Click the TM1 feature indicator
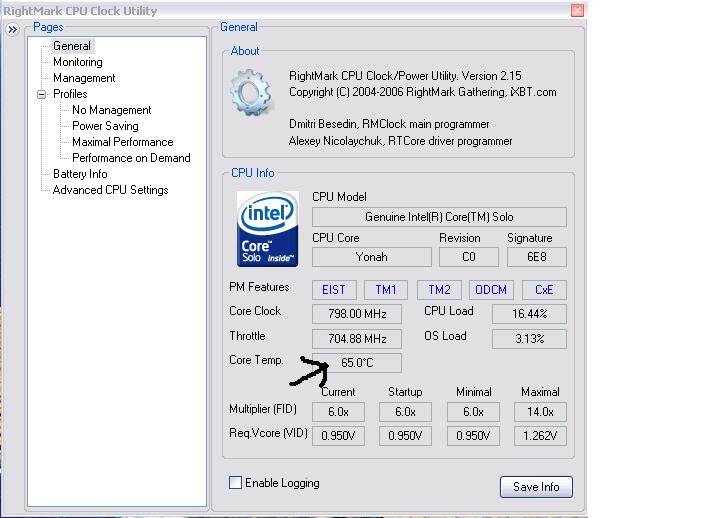The image size is (720, 518). pyautogui.click(x=386, y=290)
